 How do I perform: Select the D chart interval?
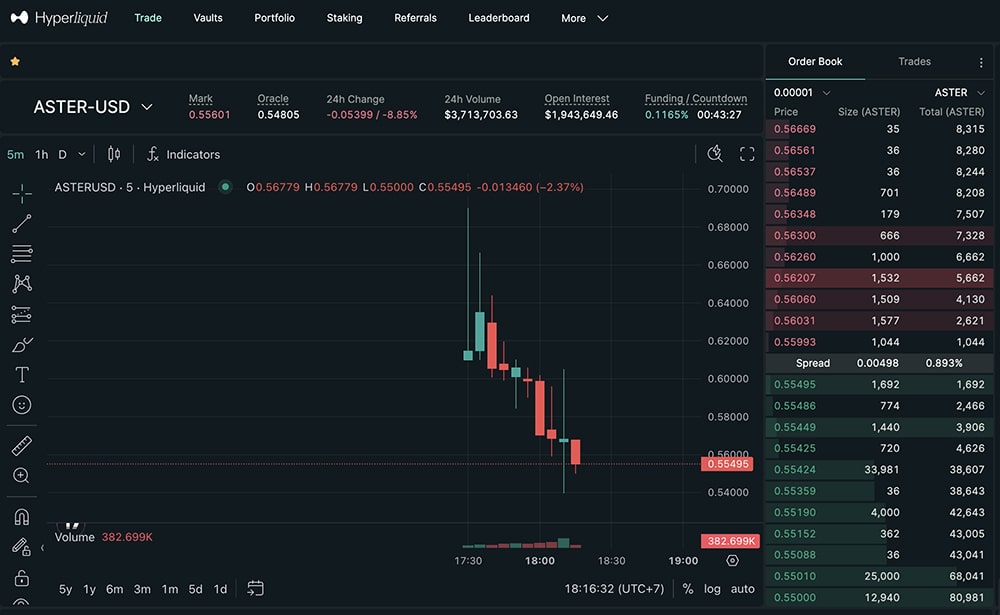pyautogui.click(x=62, y=154)
